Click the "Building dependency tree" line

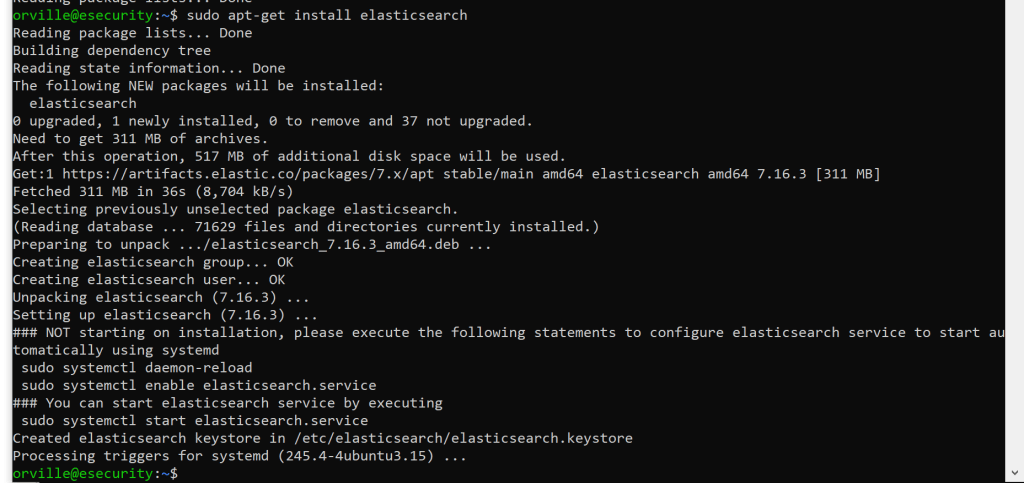coord(111,50)
